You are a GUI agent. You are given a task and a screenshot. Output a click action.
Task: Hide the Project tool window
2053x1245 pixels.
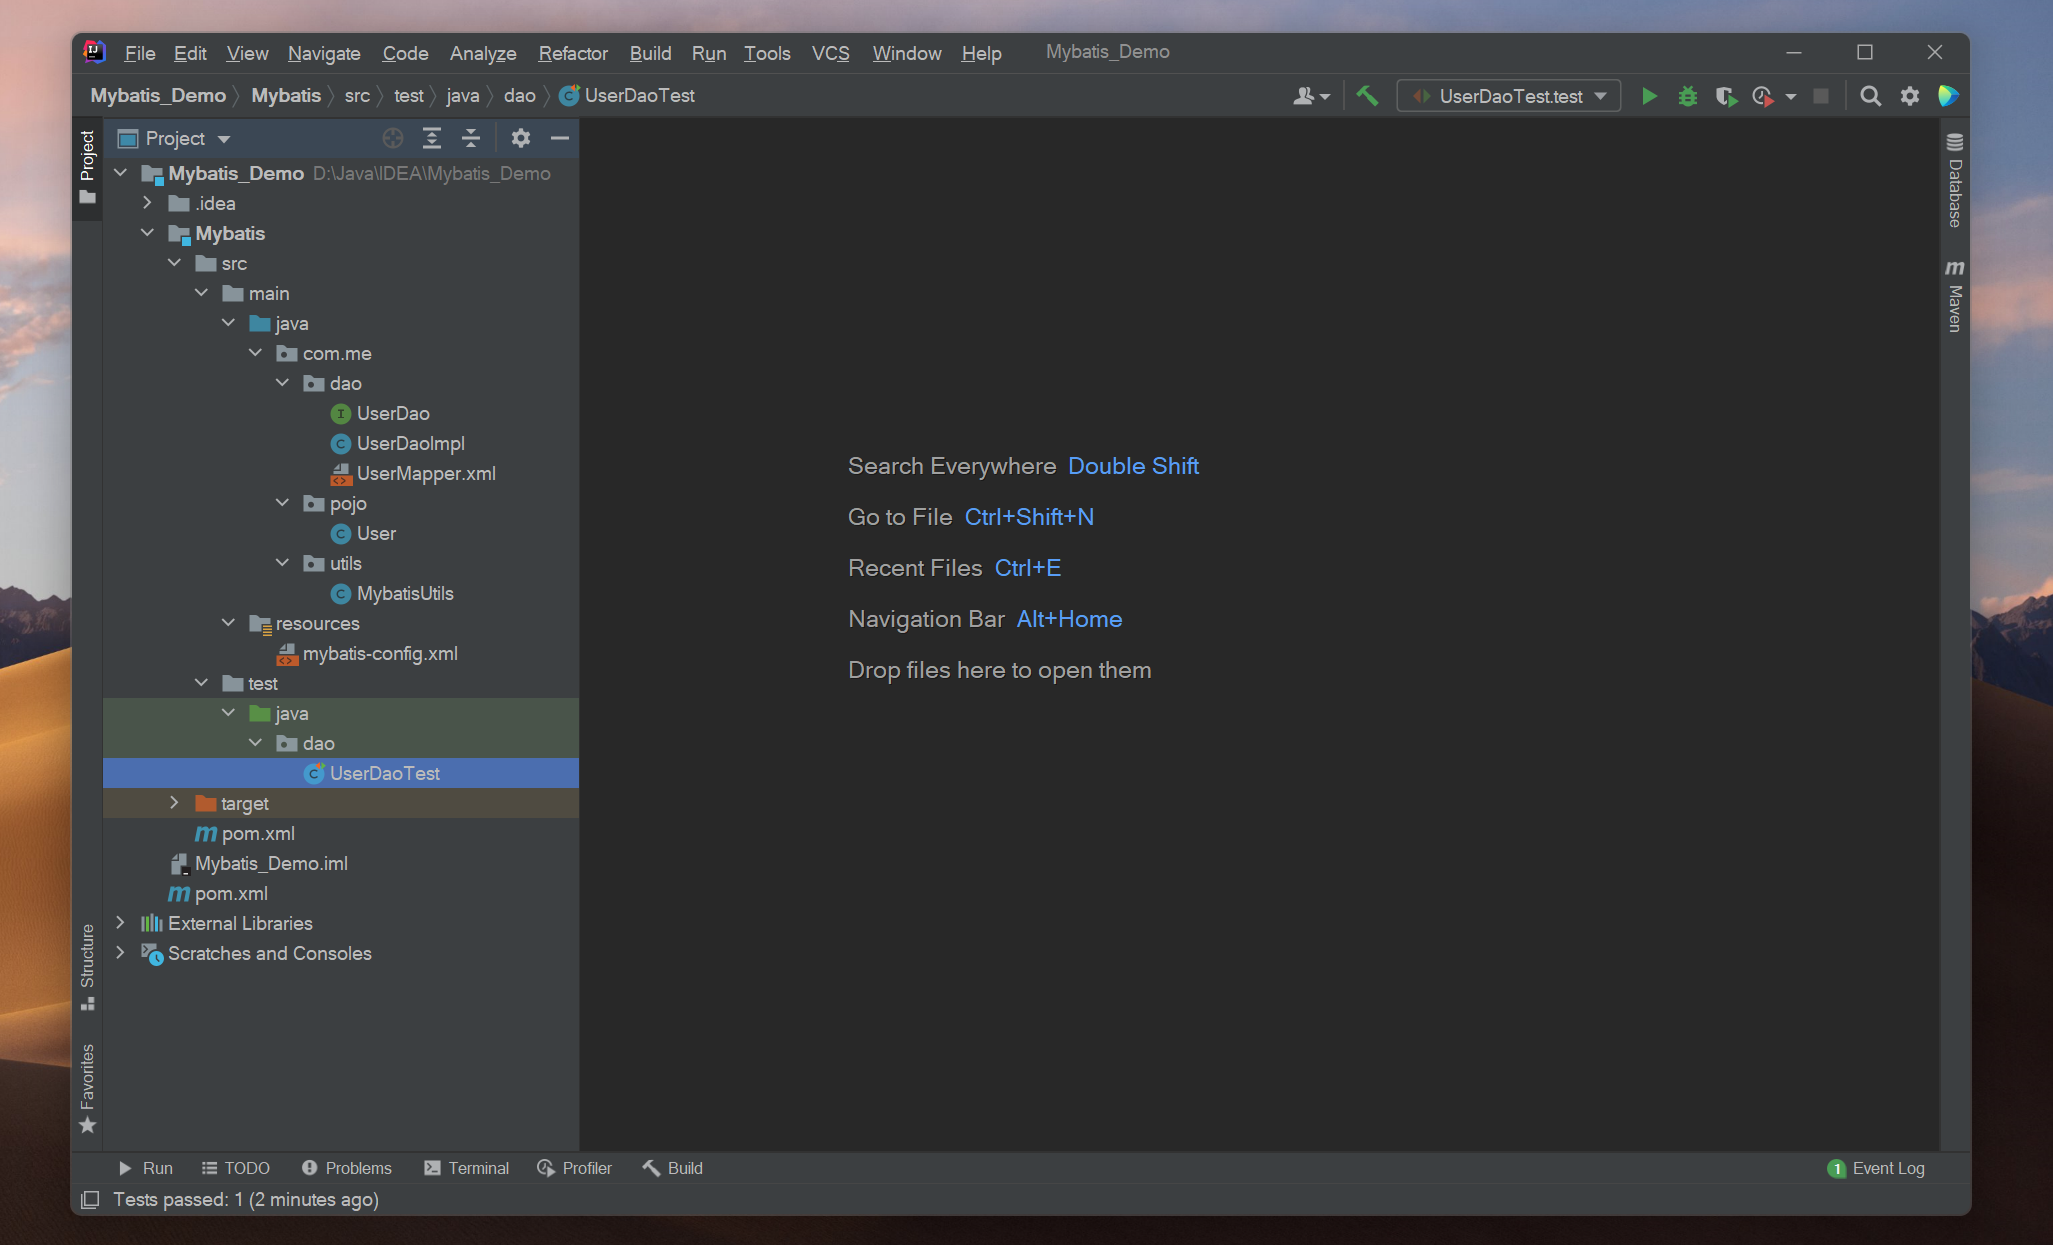click(x=560, y=138)
